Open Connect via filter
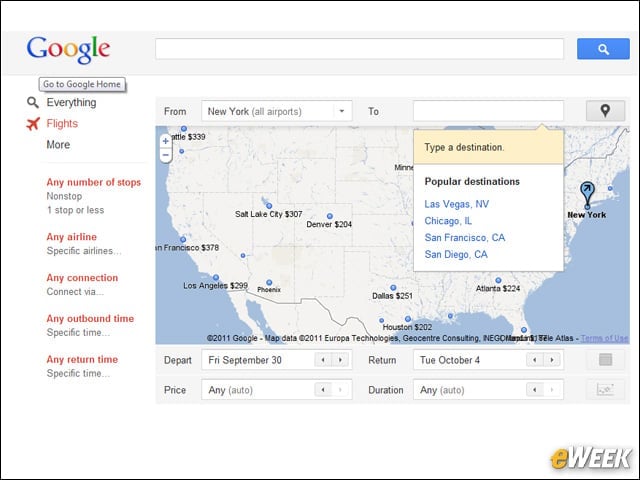Screen dimensions: 640x480 75,292
